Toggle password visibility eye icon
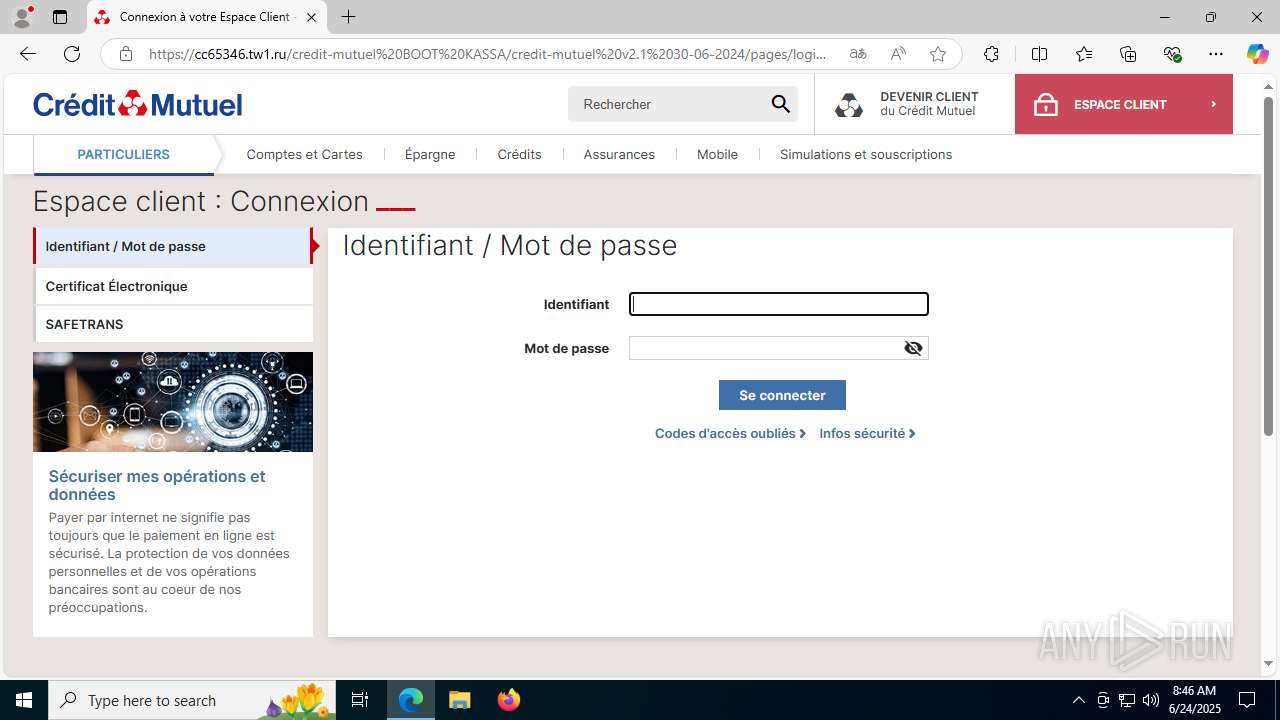This screenshot has height=720, width=1280. tap(913, 348)
